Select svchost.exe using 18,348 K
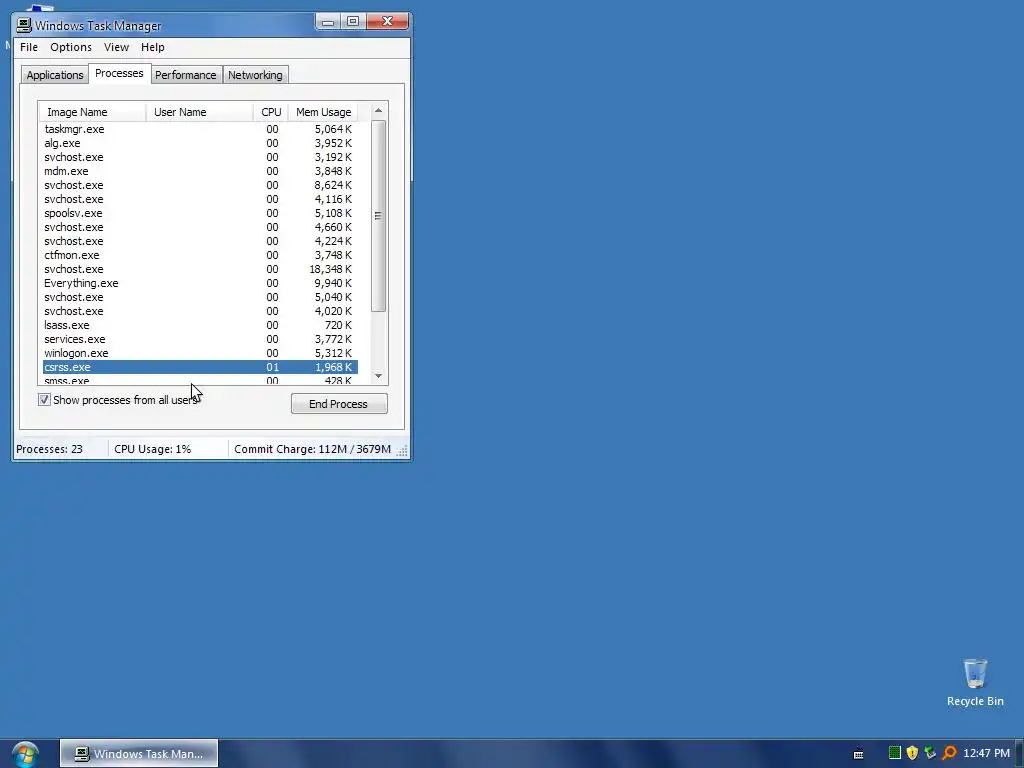This screenshot has width=1024, height=768. point(200,269)
